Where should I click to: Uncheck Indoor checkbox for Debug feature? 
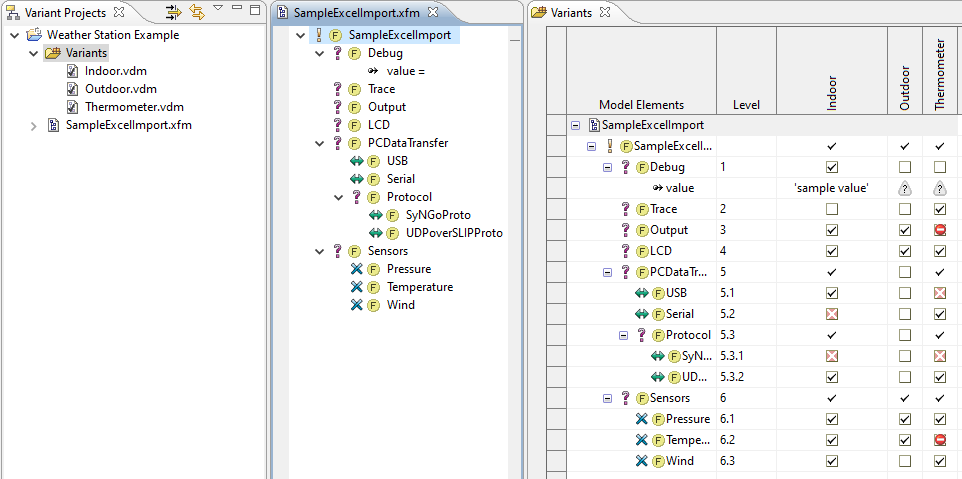click(831, 167)
